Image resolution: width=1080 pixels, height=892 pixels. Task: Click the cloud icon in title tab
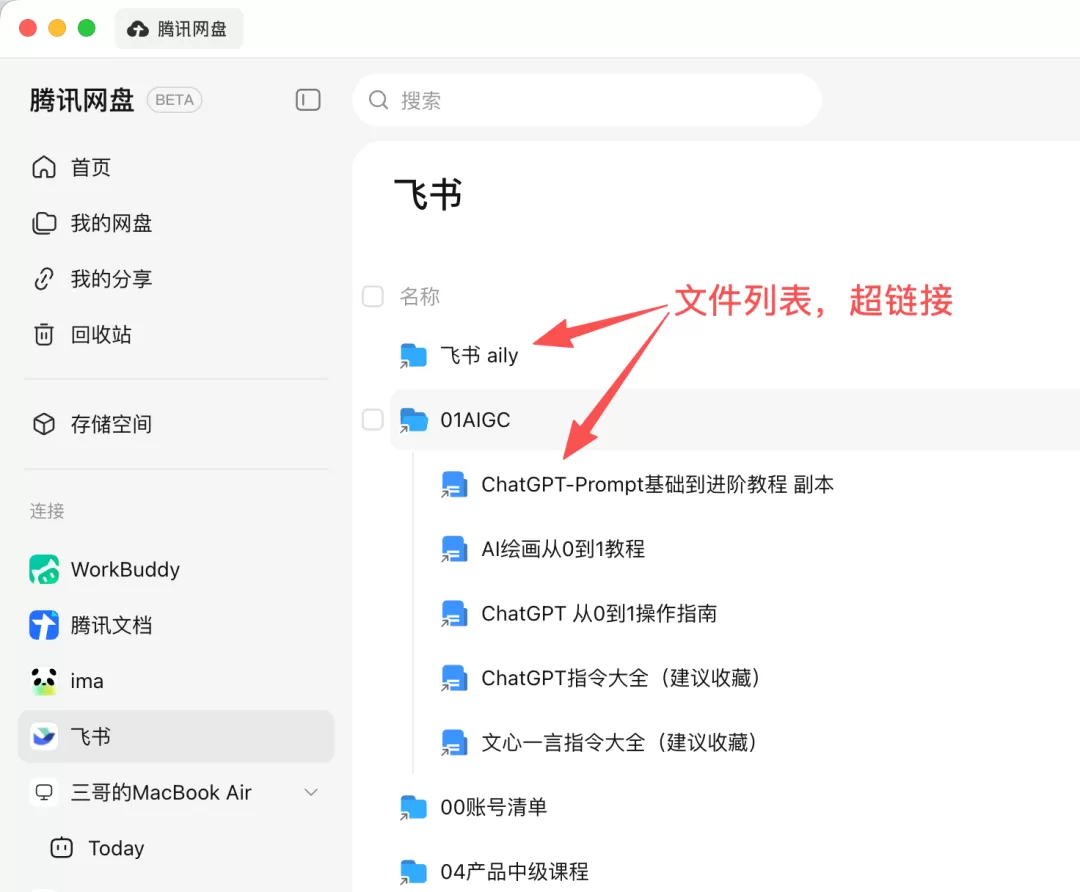[138, 29]
